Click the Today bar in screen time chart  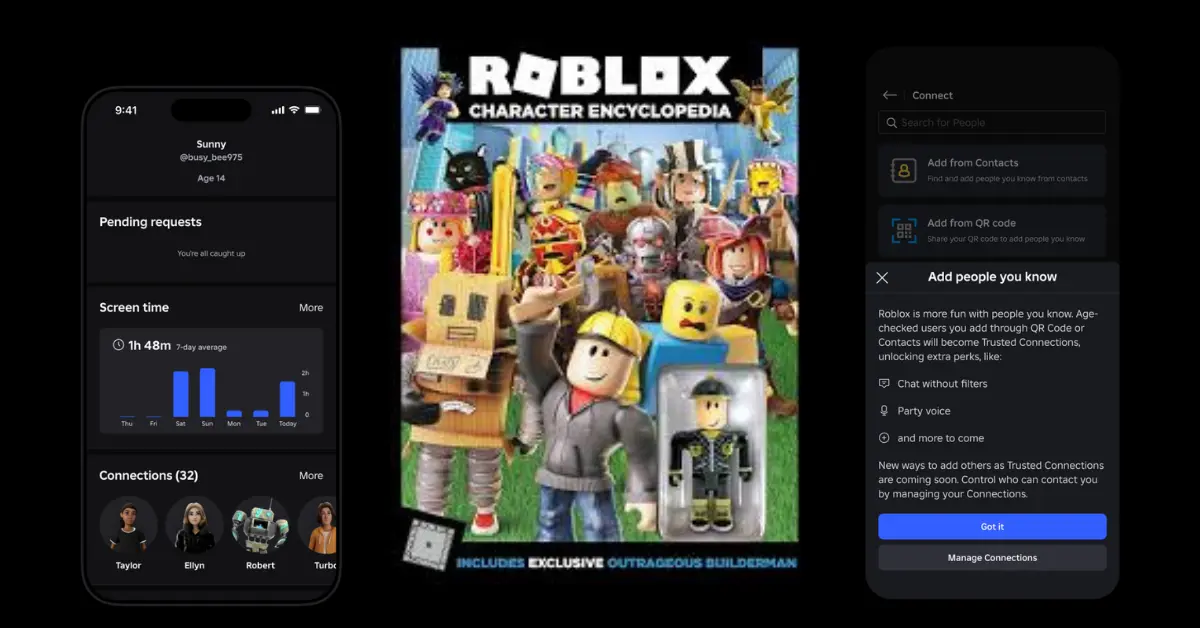pyautogui.click(x=288, y=399)
